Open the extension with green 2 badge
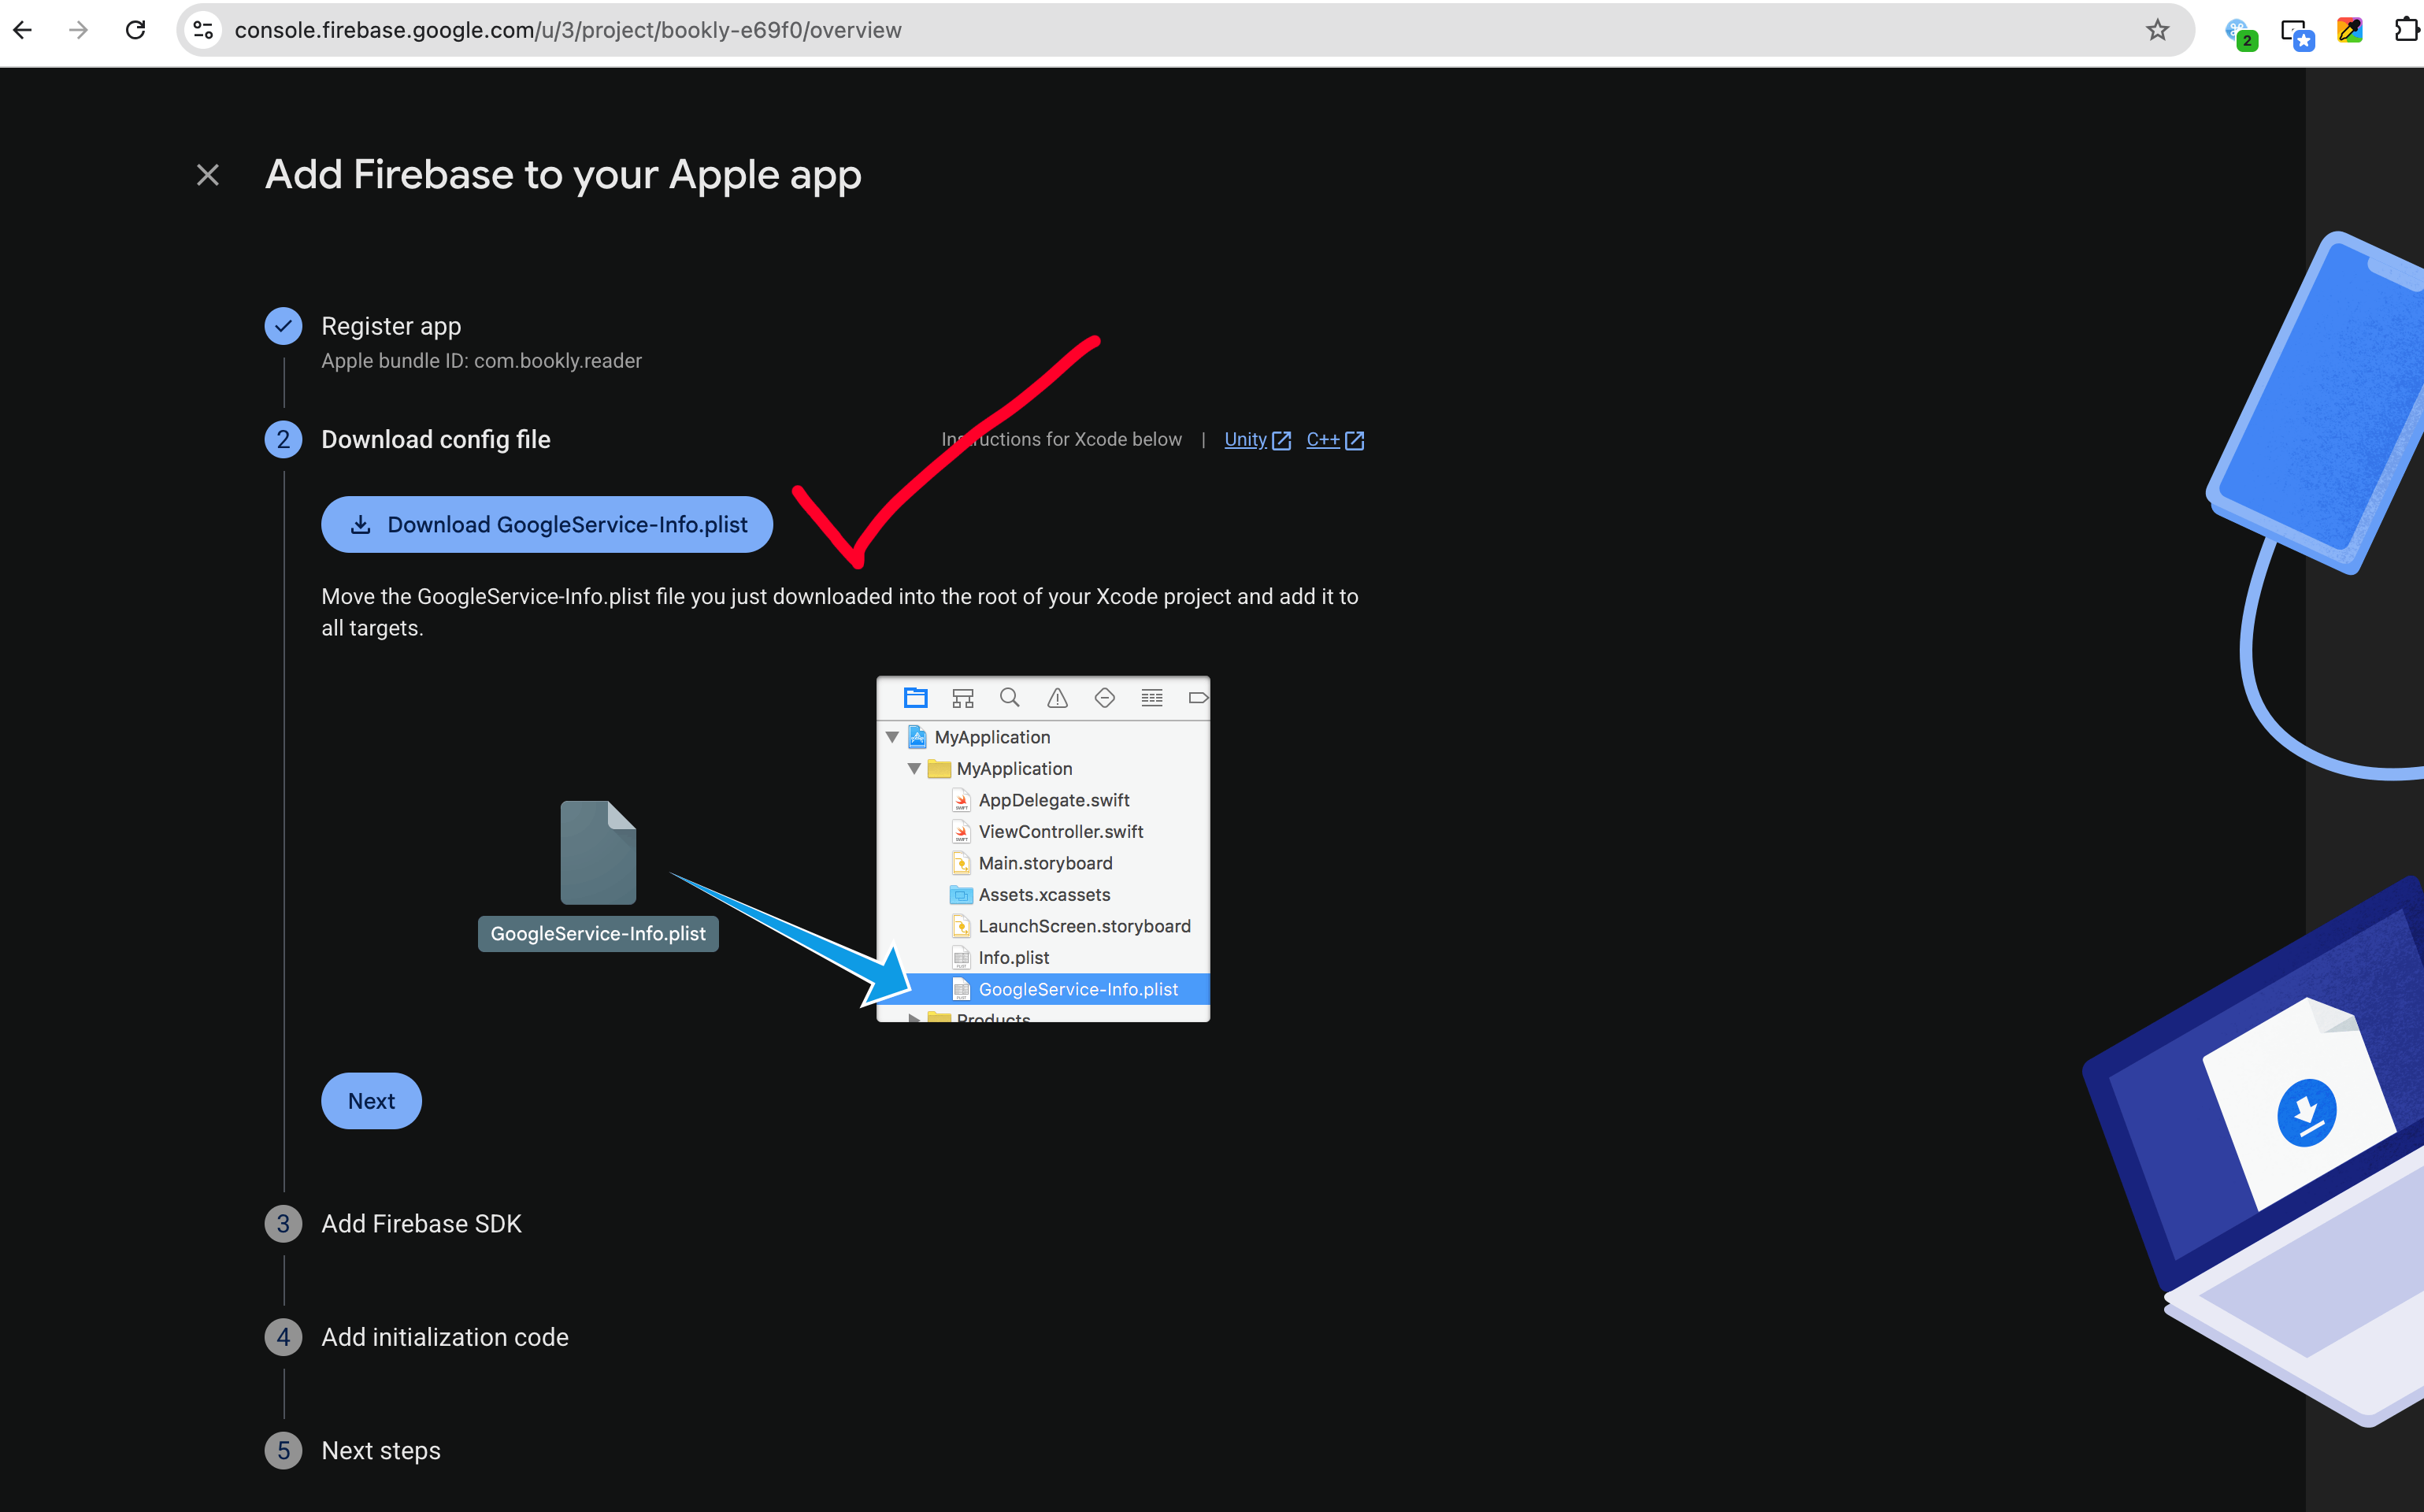2424x1512 pixels. click(2239, 33)
